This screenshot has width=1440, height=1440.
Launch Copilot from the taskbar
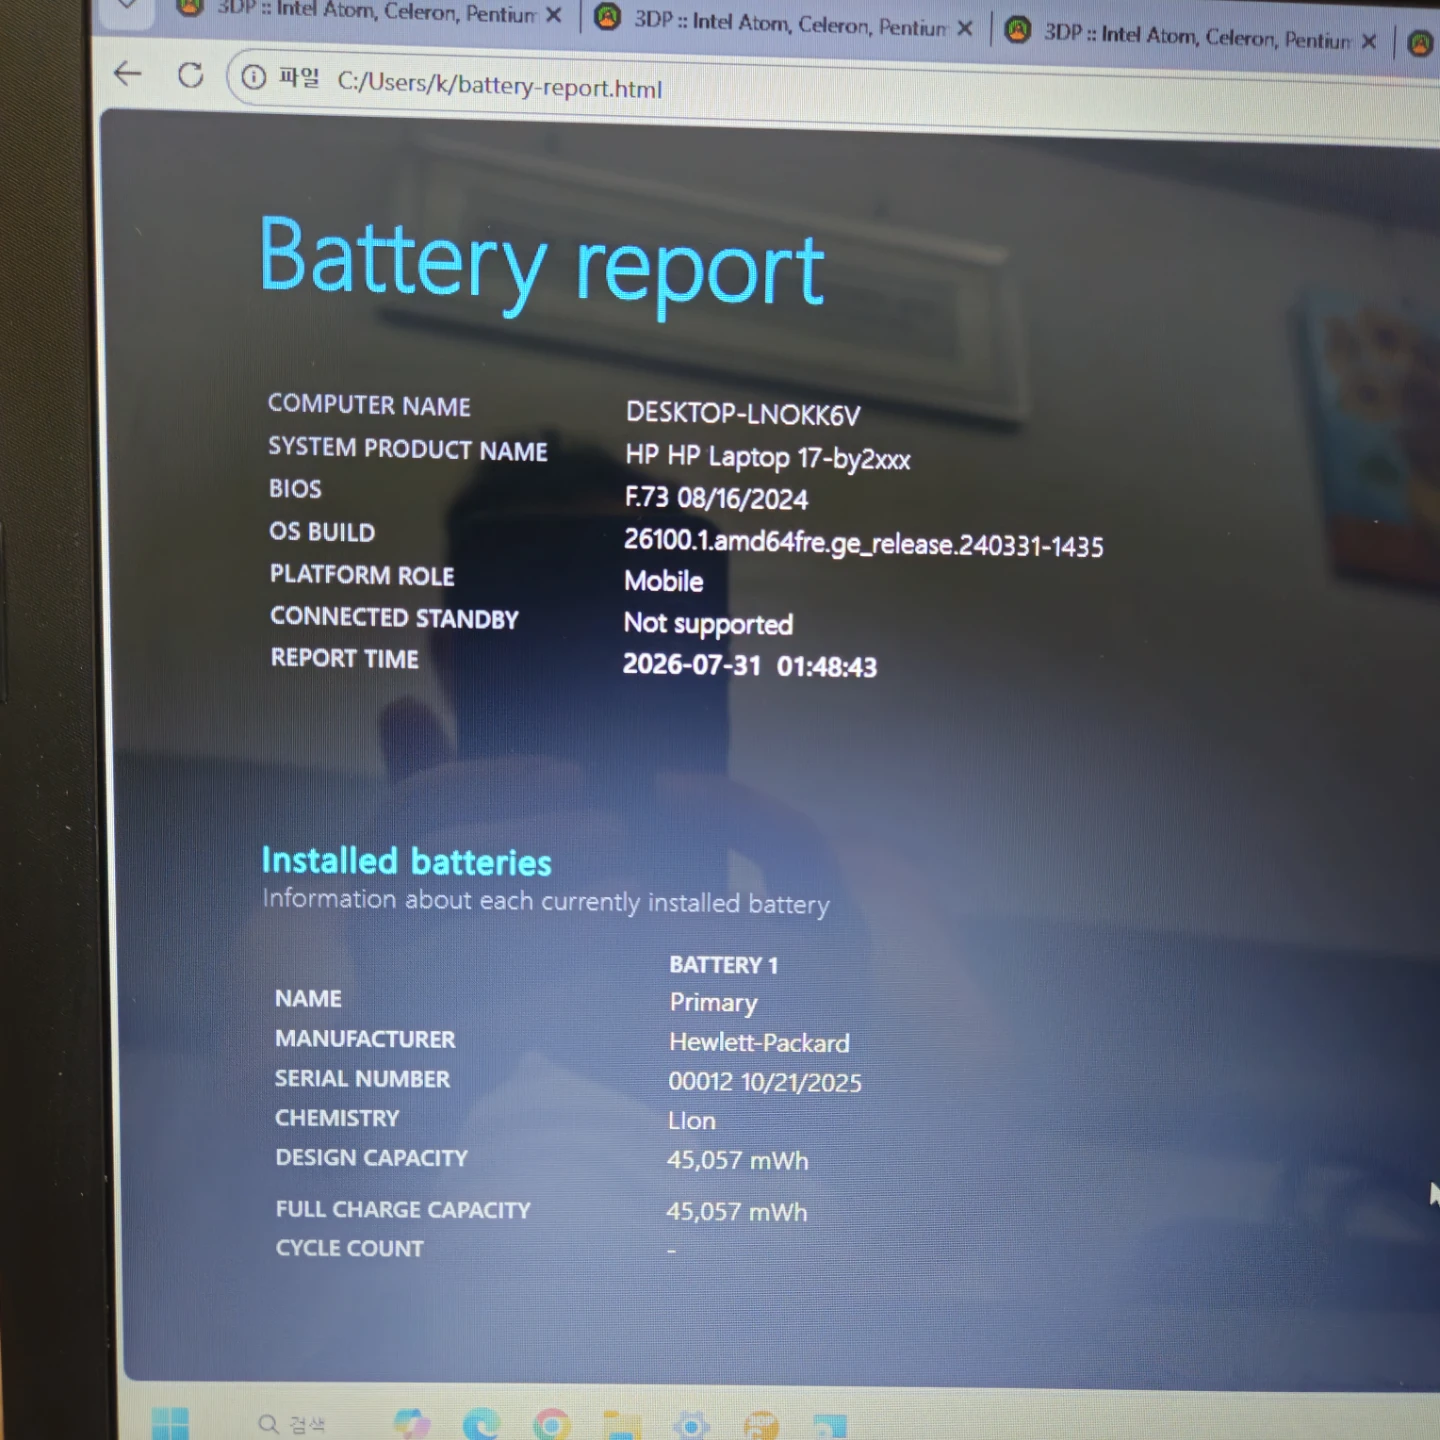pyautogui.click(x=412, y=1424)
